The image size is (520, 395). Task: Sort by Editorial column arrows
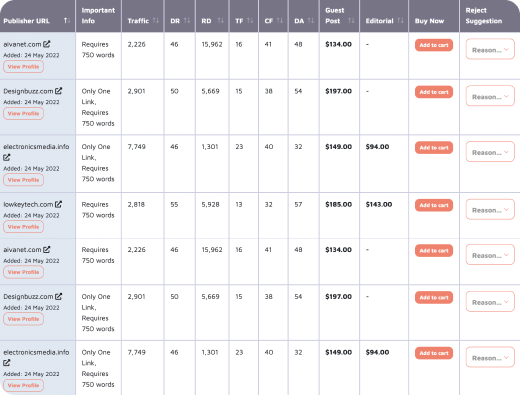(400, 21)
